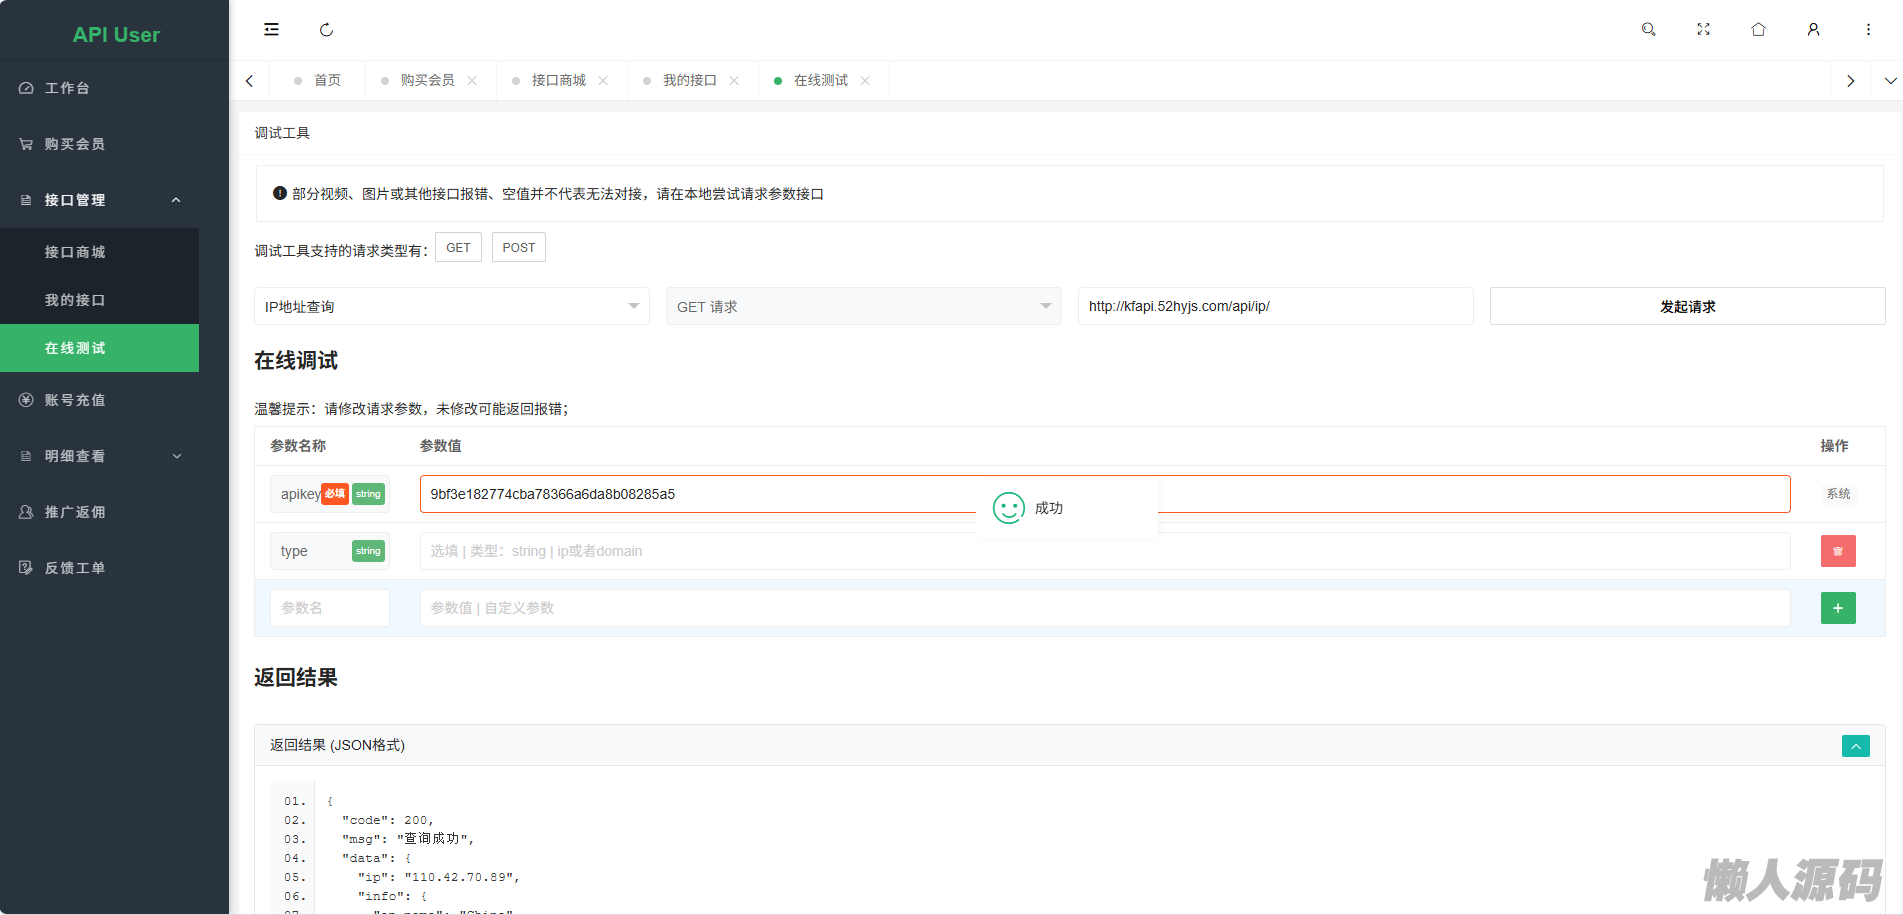The height and width of the screenshot is (915, 1903).
Task: Switch to the 接口商城 tab
Action: coord(558,80)
